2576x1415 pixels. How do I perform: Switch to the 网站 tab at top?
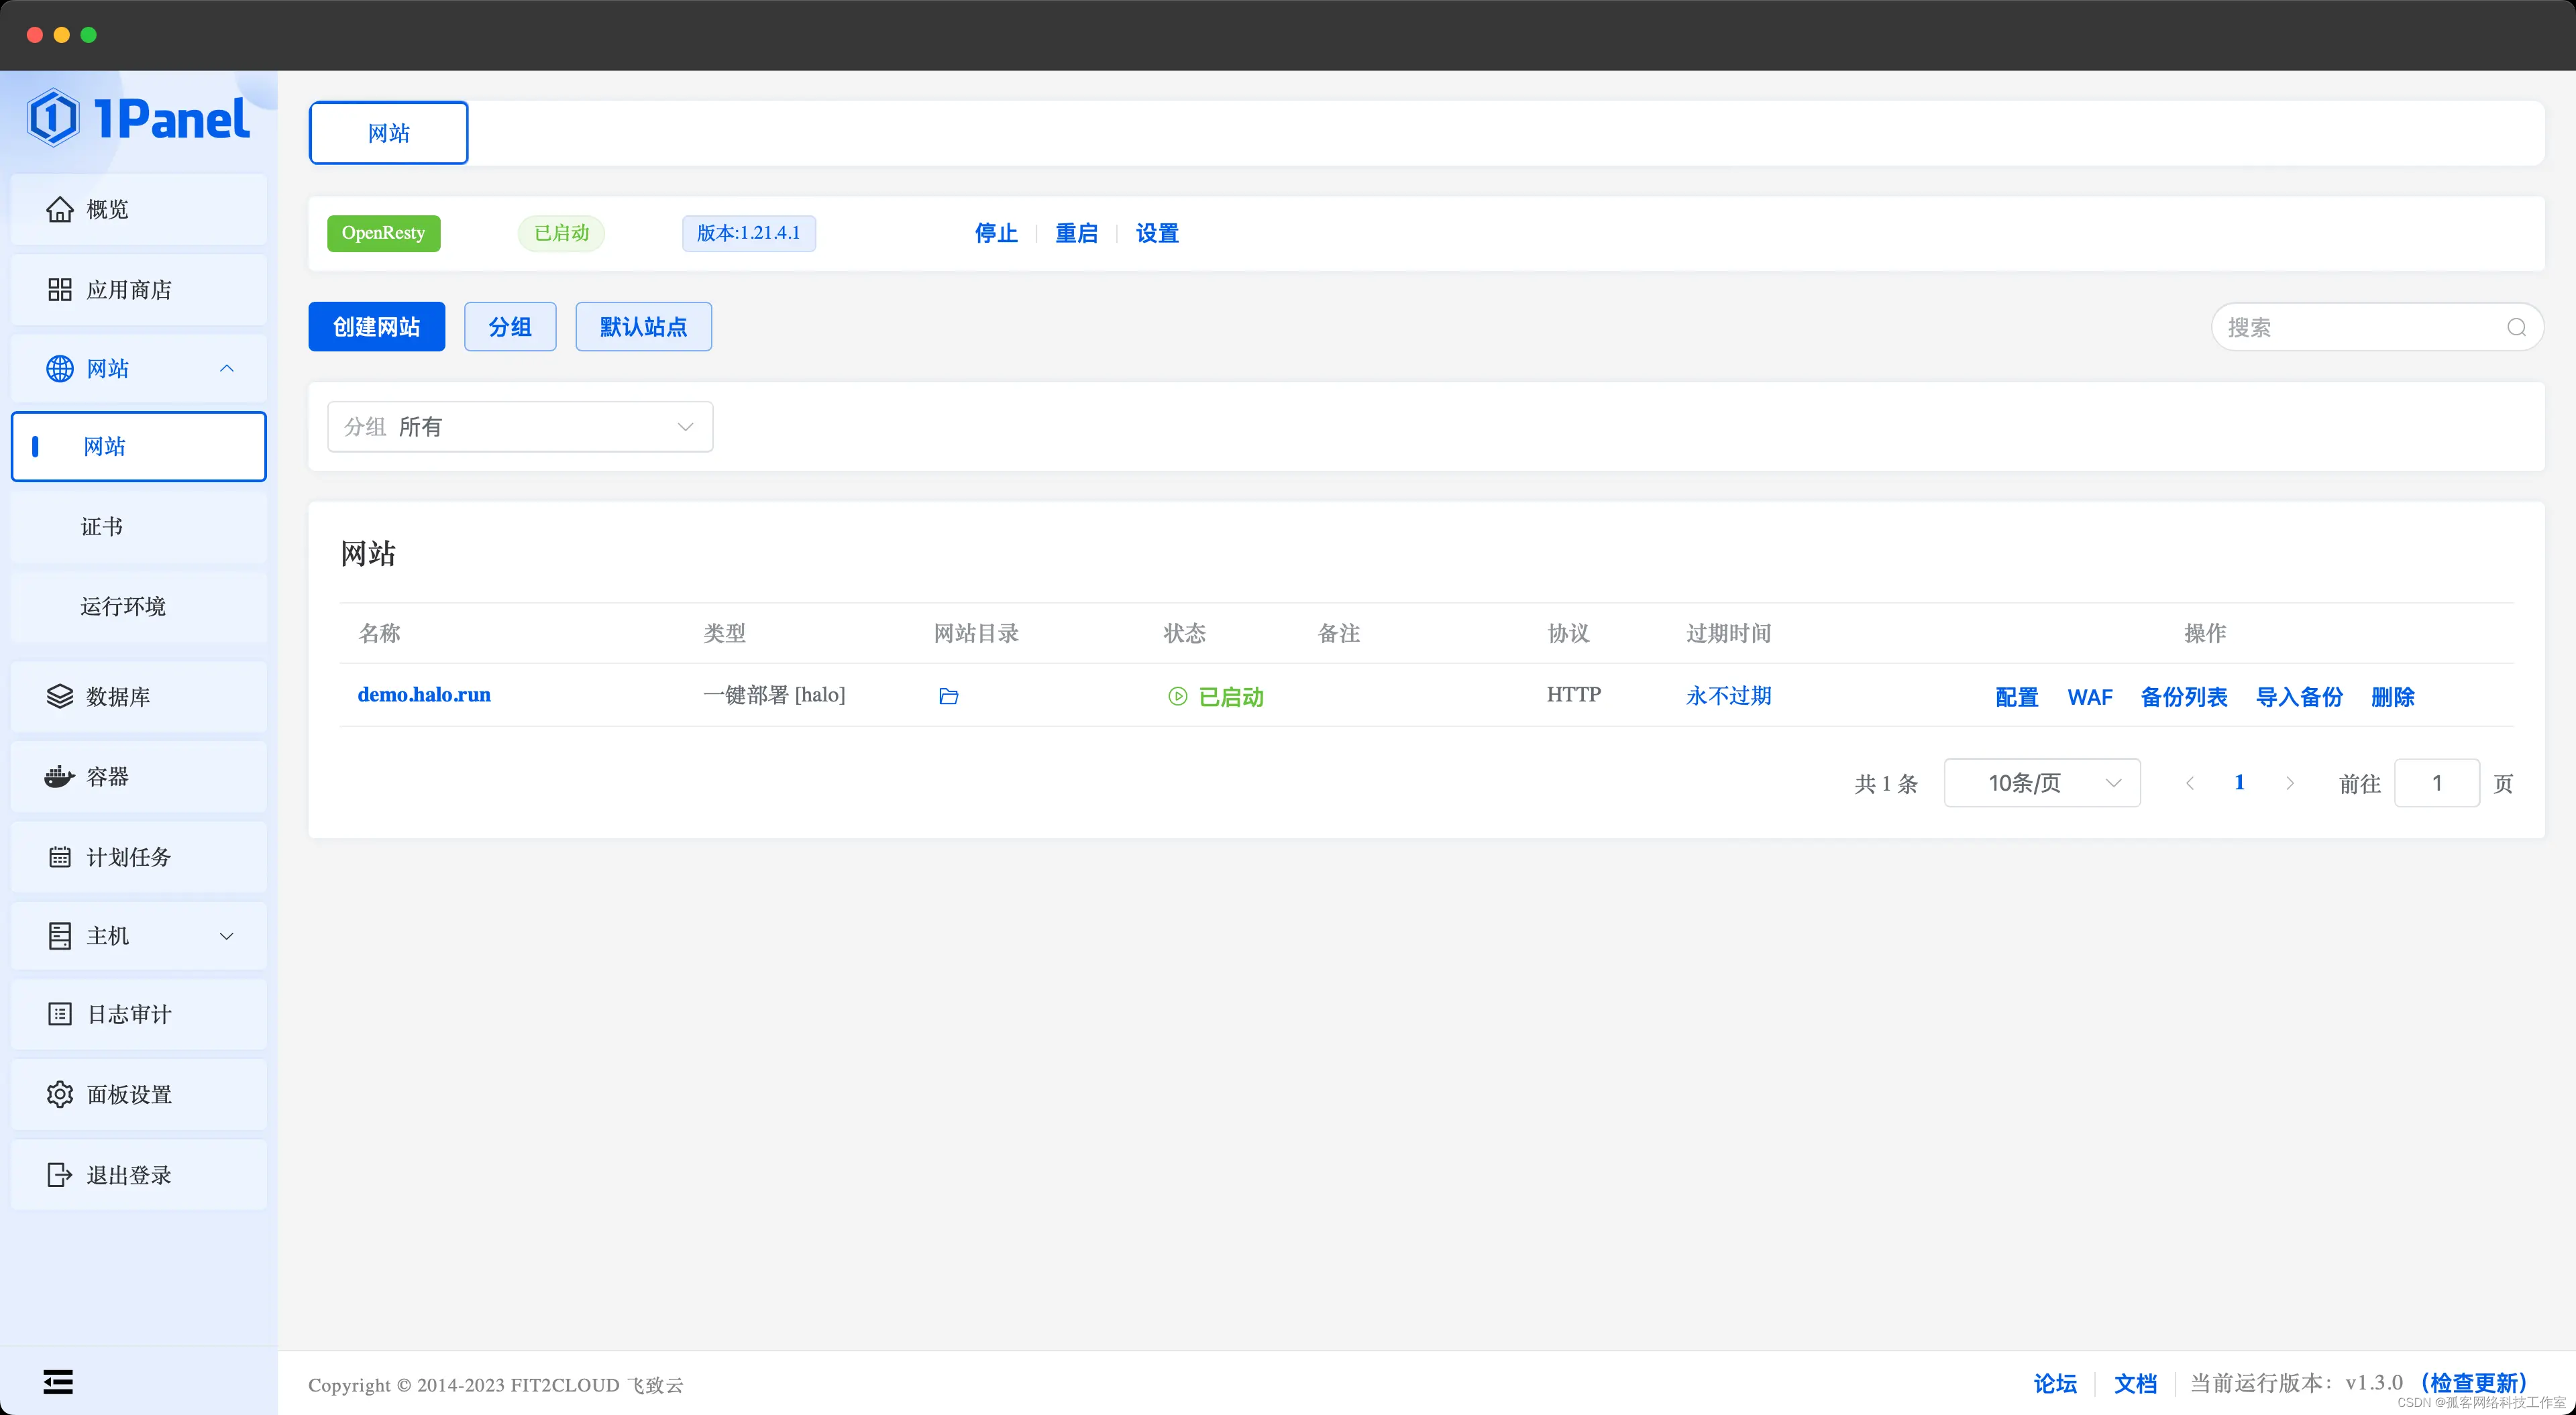point(388,133)
